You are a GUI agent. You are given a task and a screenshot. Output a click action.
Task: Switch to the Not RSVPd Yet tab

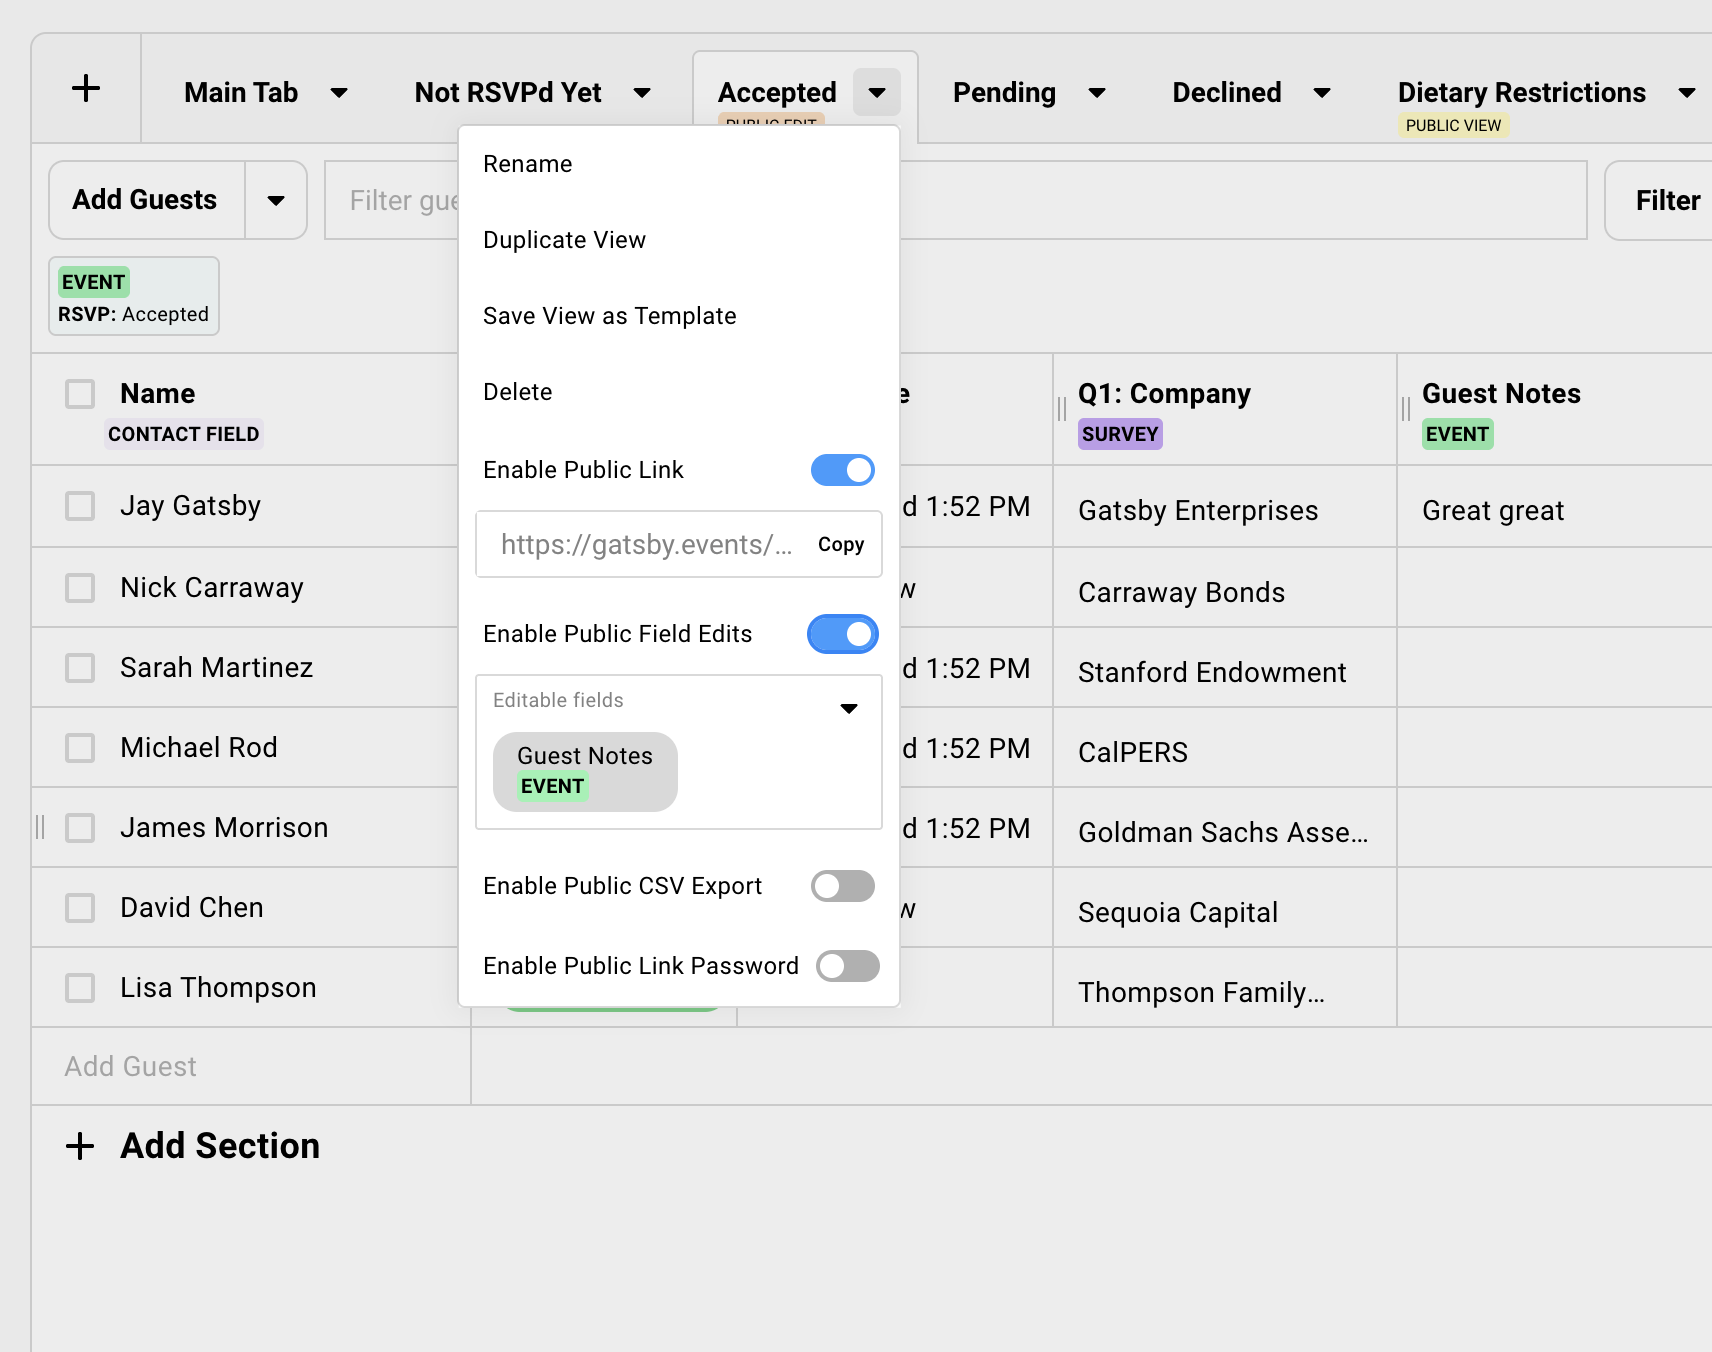[x=507, y=92]
